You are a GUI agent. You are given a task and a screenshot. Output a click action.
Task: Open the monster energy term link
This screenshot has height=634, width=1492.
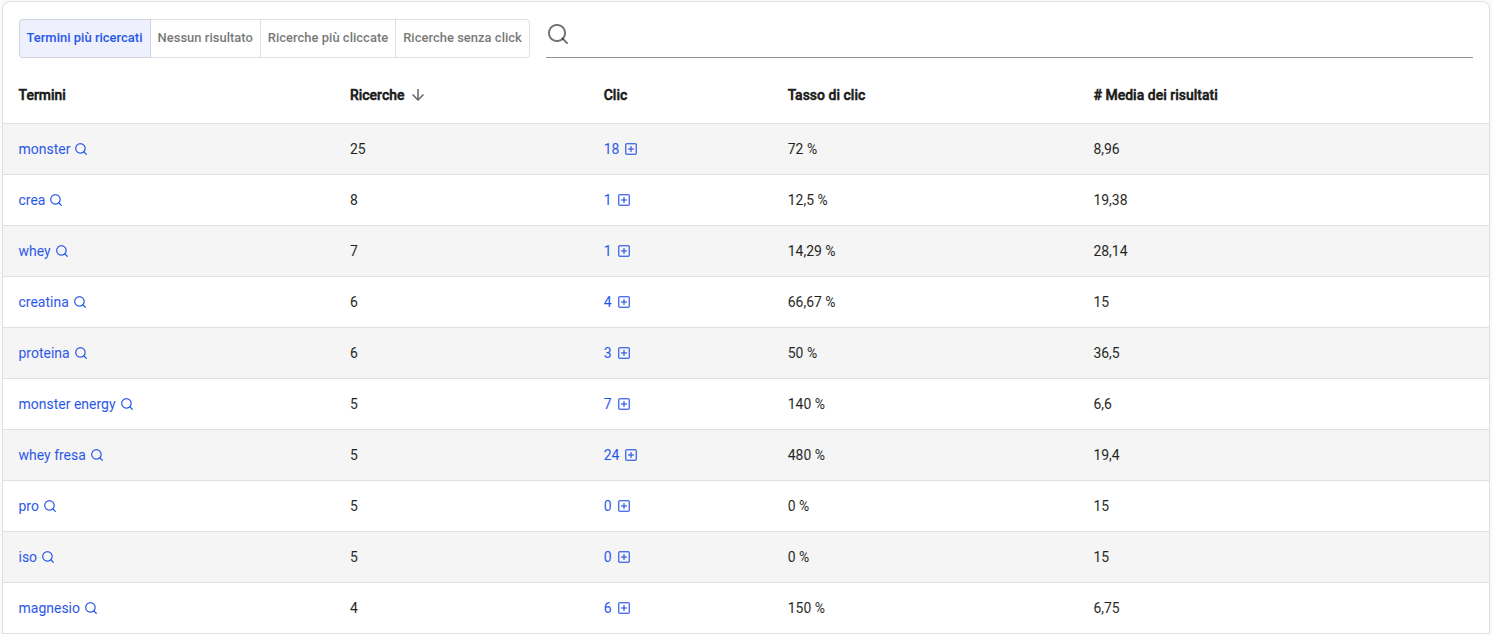[x=67, y=404]
